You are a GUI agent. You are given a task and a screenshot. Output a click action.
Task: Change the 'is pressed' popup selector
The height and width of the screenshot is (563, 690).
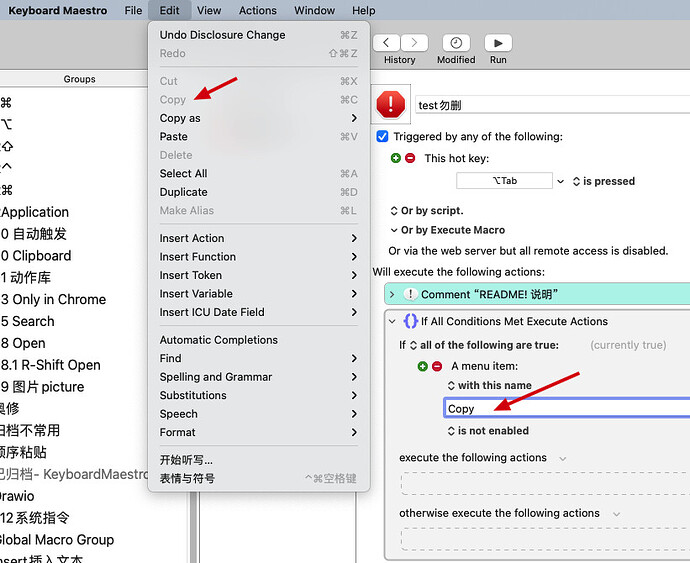click(x=603, y=181)
